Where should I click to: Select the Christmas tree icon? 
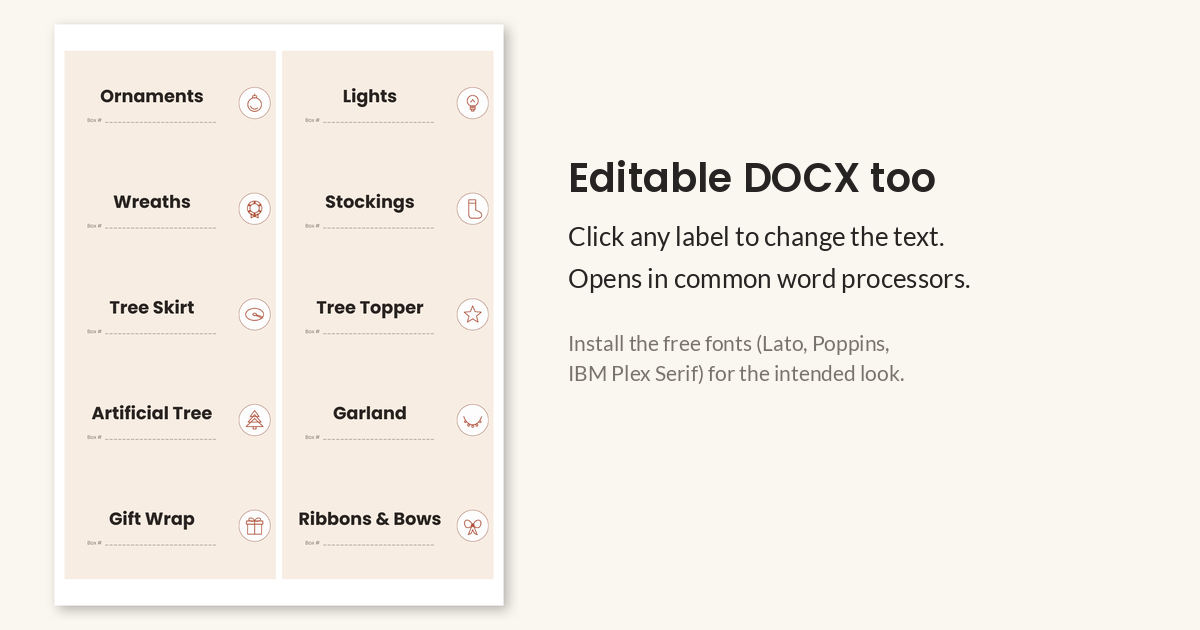pos(255,420)
